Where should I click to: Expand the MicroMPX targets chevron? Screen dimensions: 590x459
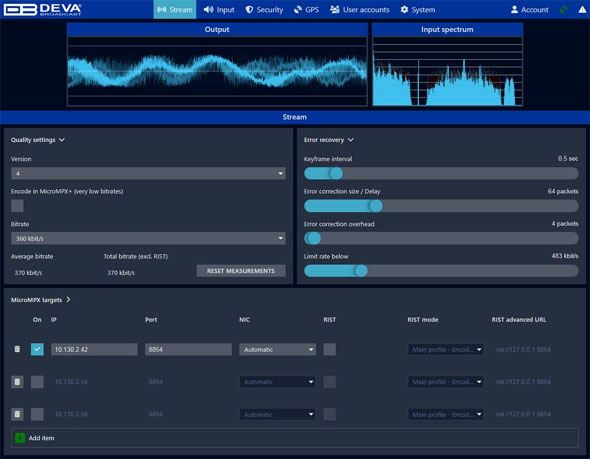click(68, 299)
